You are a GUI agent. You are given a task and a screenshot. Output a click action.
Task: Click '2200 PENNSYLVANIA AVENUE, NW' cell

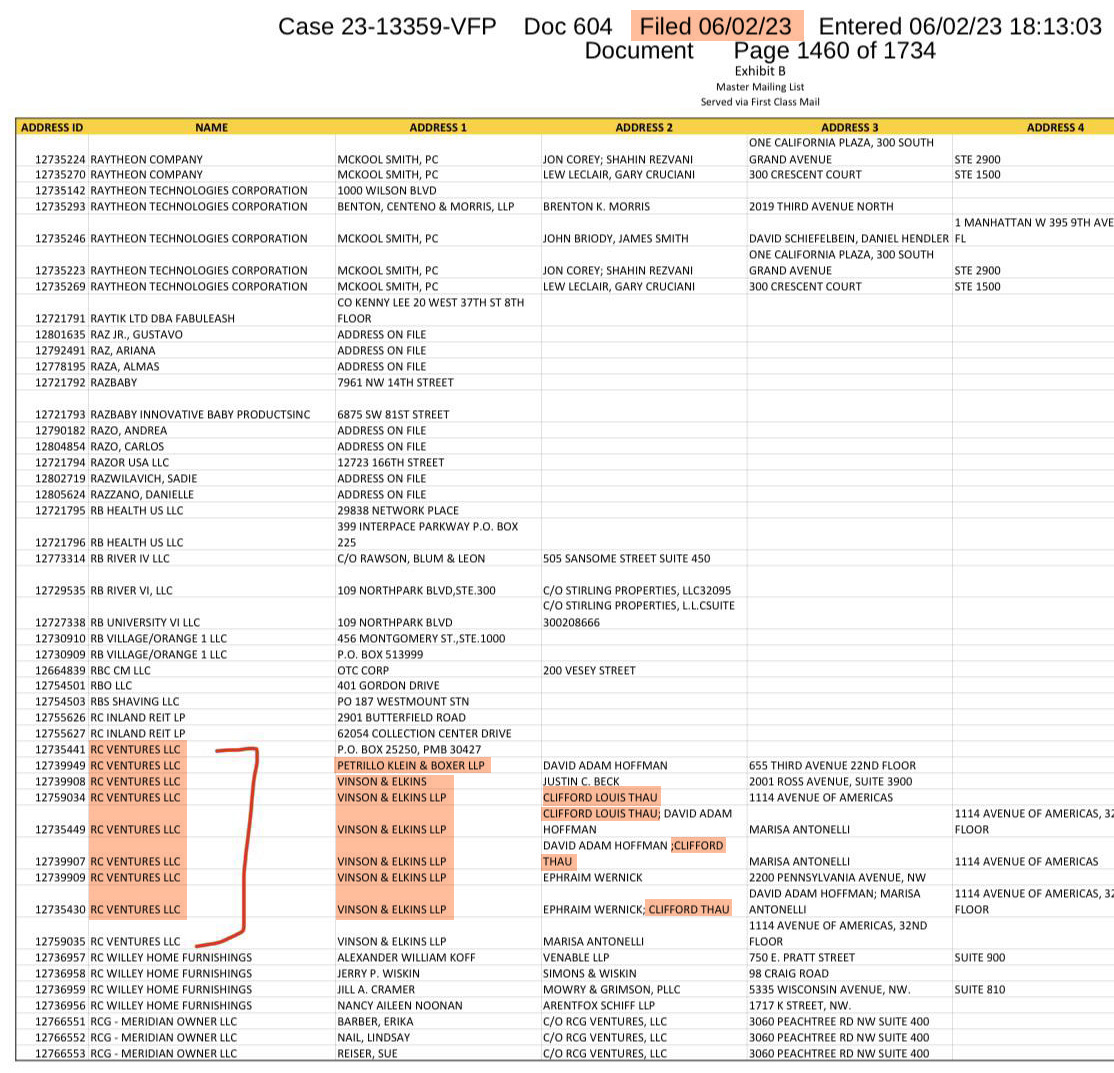point(837,878)
